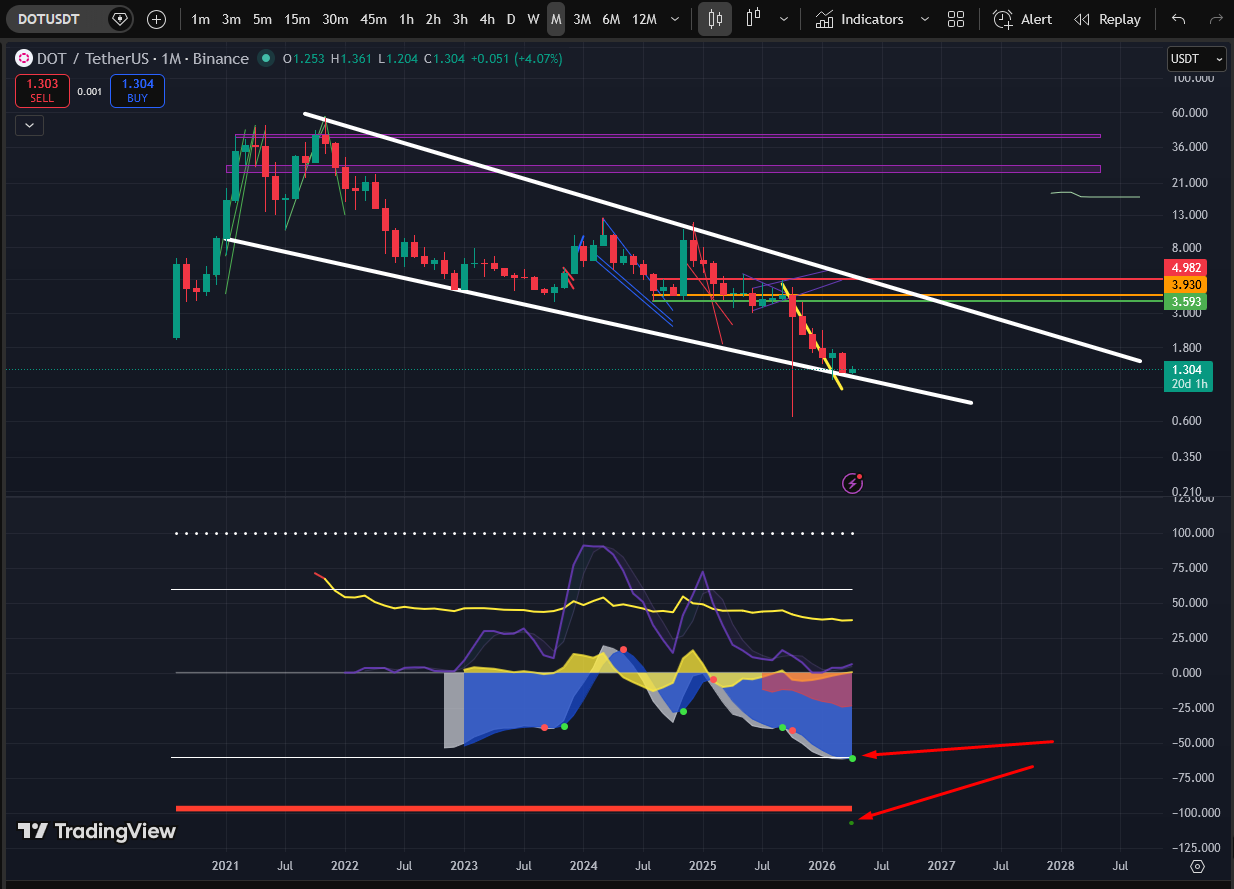This screenshot has height=889, width=1234.
Task: Expand the timeframe list dropdown arrow
Action: [677, 19]
